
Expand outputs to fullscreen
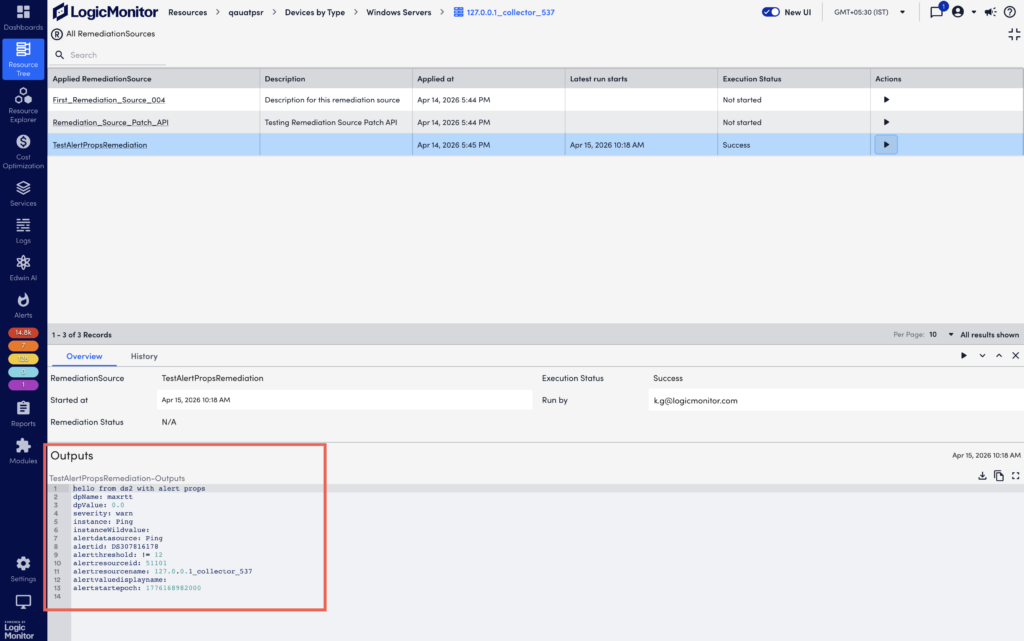[x=1016, y=476]
